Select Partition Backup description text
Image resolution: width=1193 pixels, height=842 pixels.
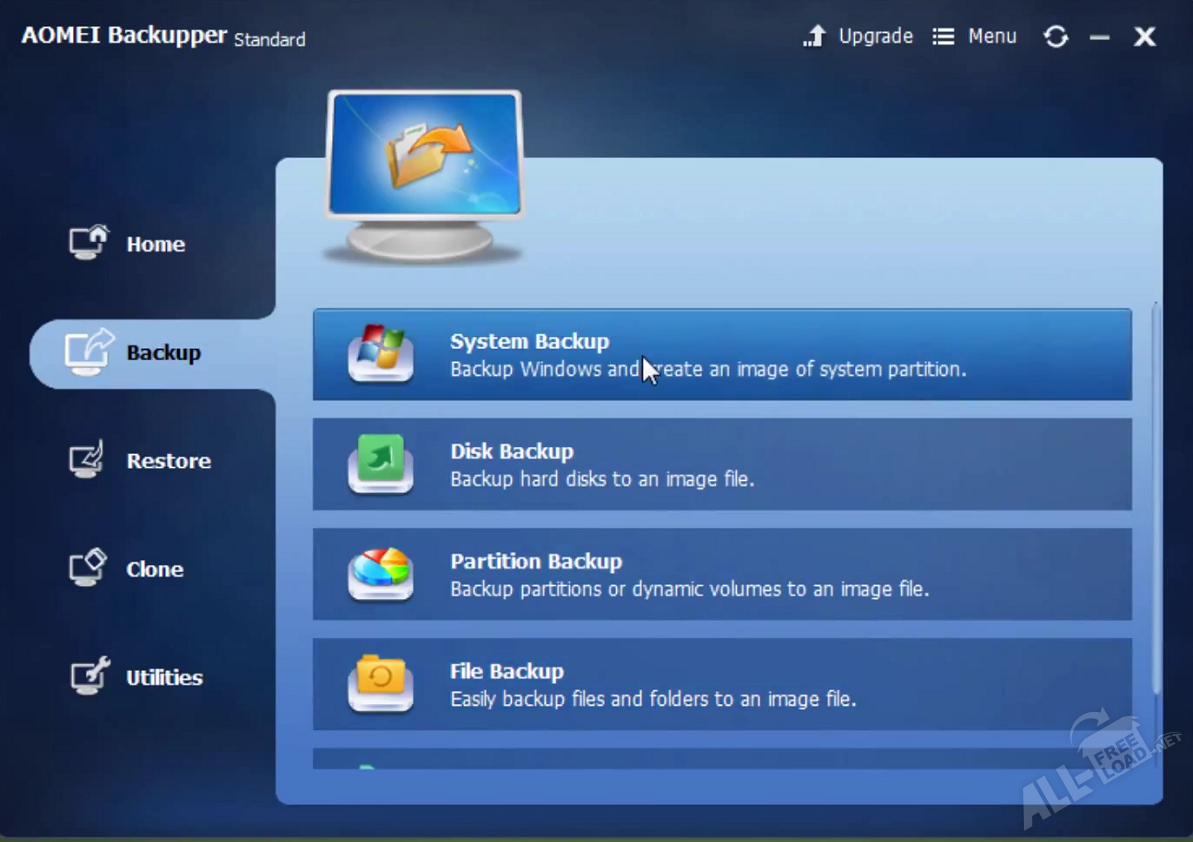coord(689,590)
